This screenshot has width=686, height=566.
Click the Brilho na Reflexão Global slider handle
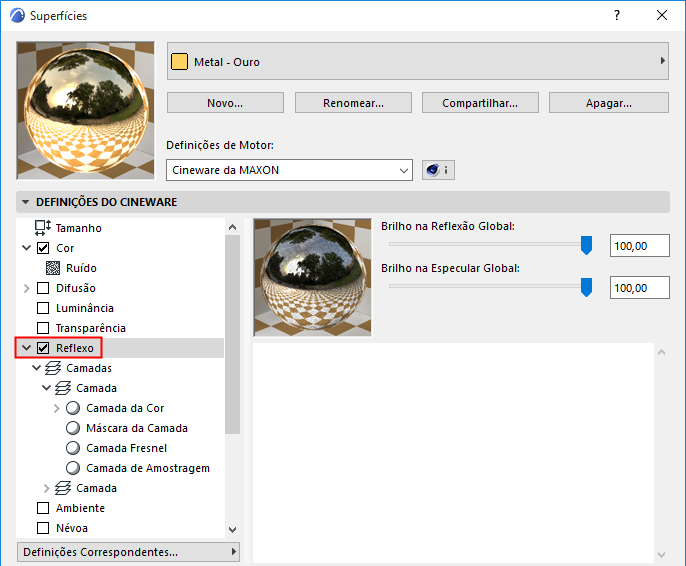tap(586, 245)
